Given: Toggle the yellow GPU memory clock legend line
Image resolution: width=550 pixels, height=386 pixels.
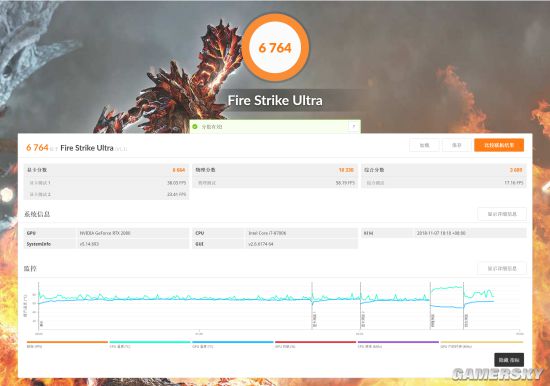Looking at the screenshot, I should click(x=482, y=342).
